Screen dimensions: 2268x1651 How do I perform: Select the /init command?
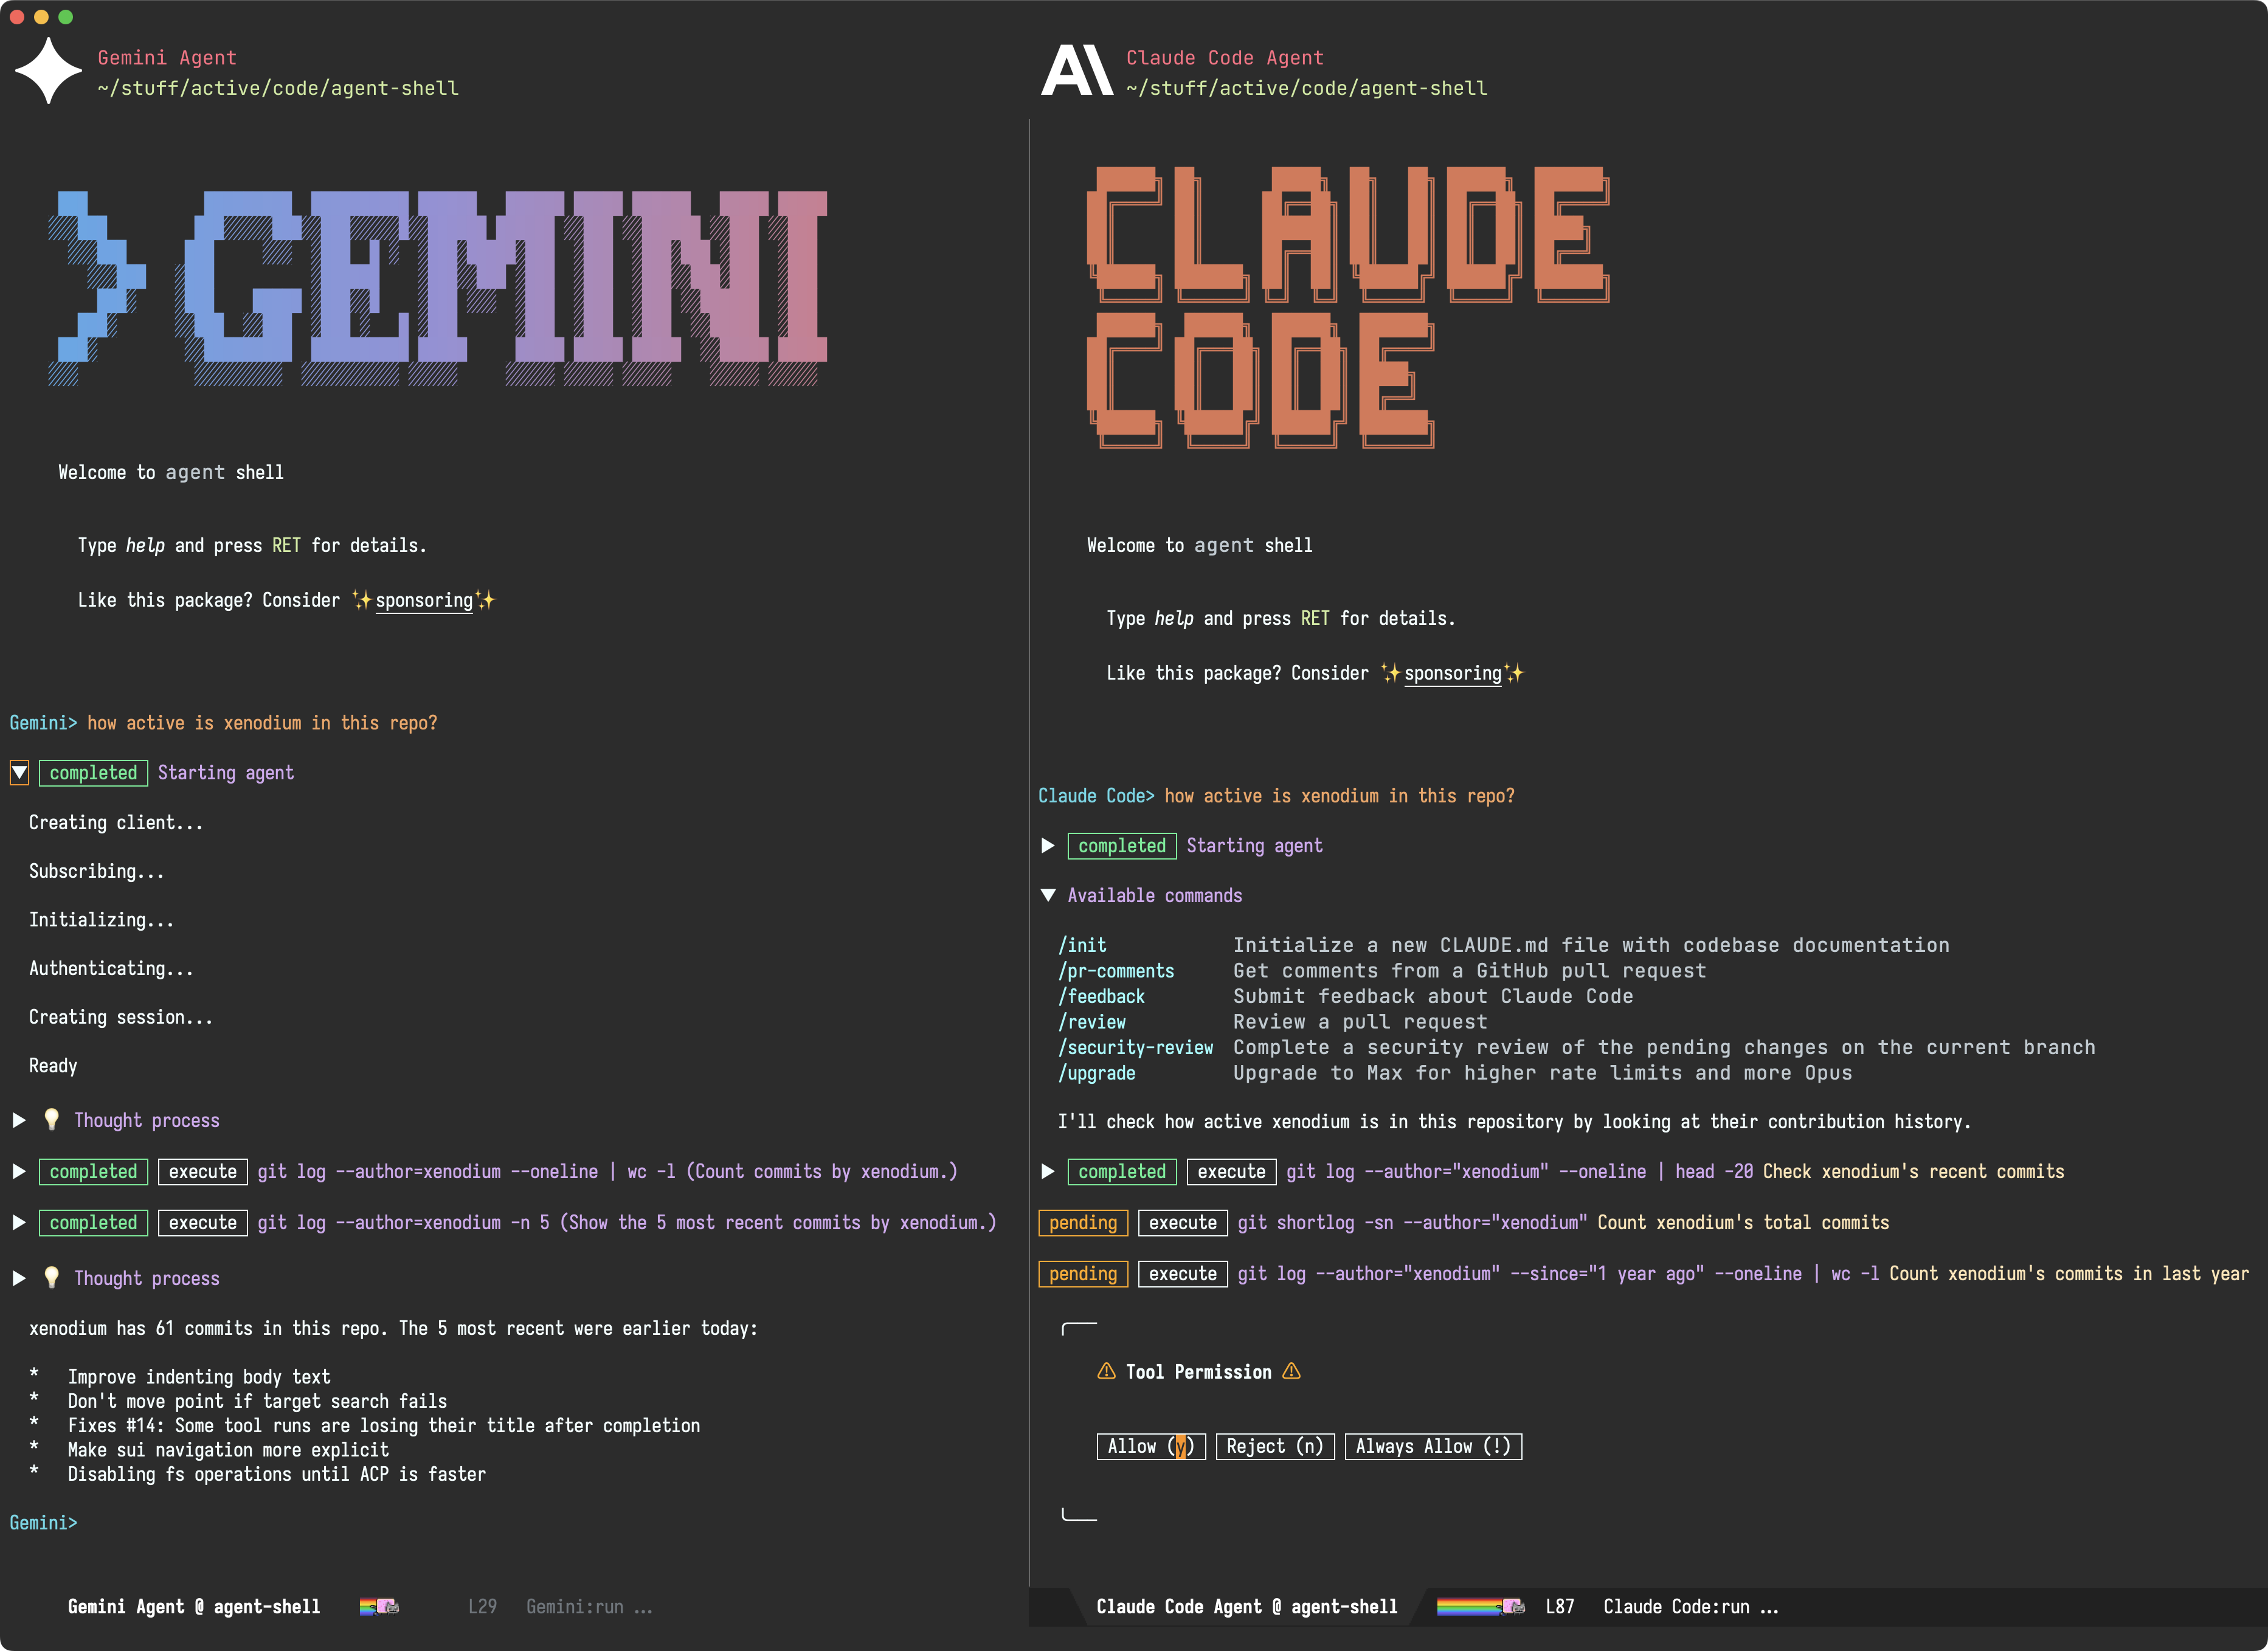(1082, 945)
